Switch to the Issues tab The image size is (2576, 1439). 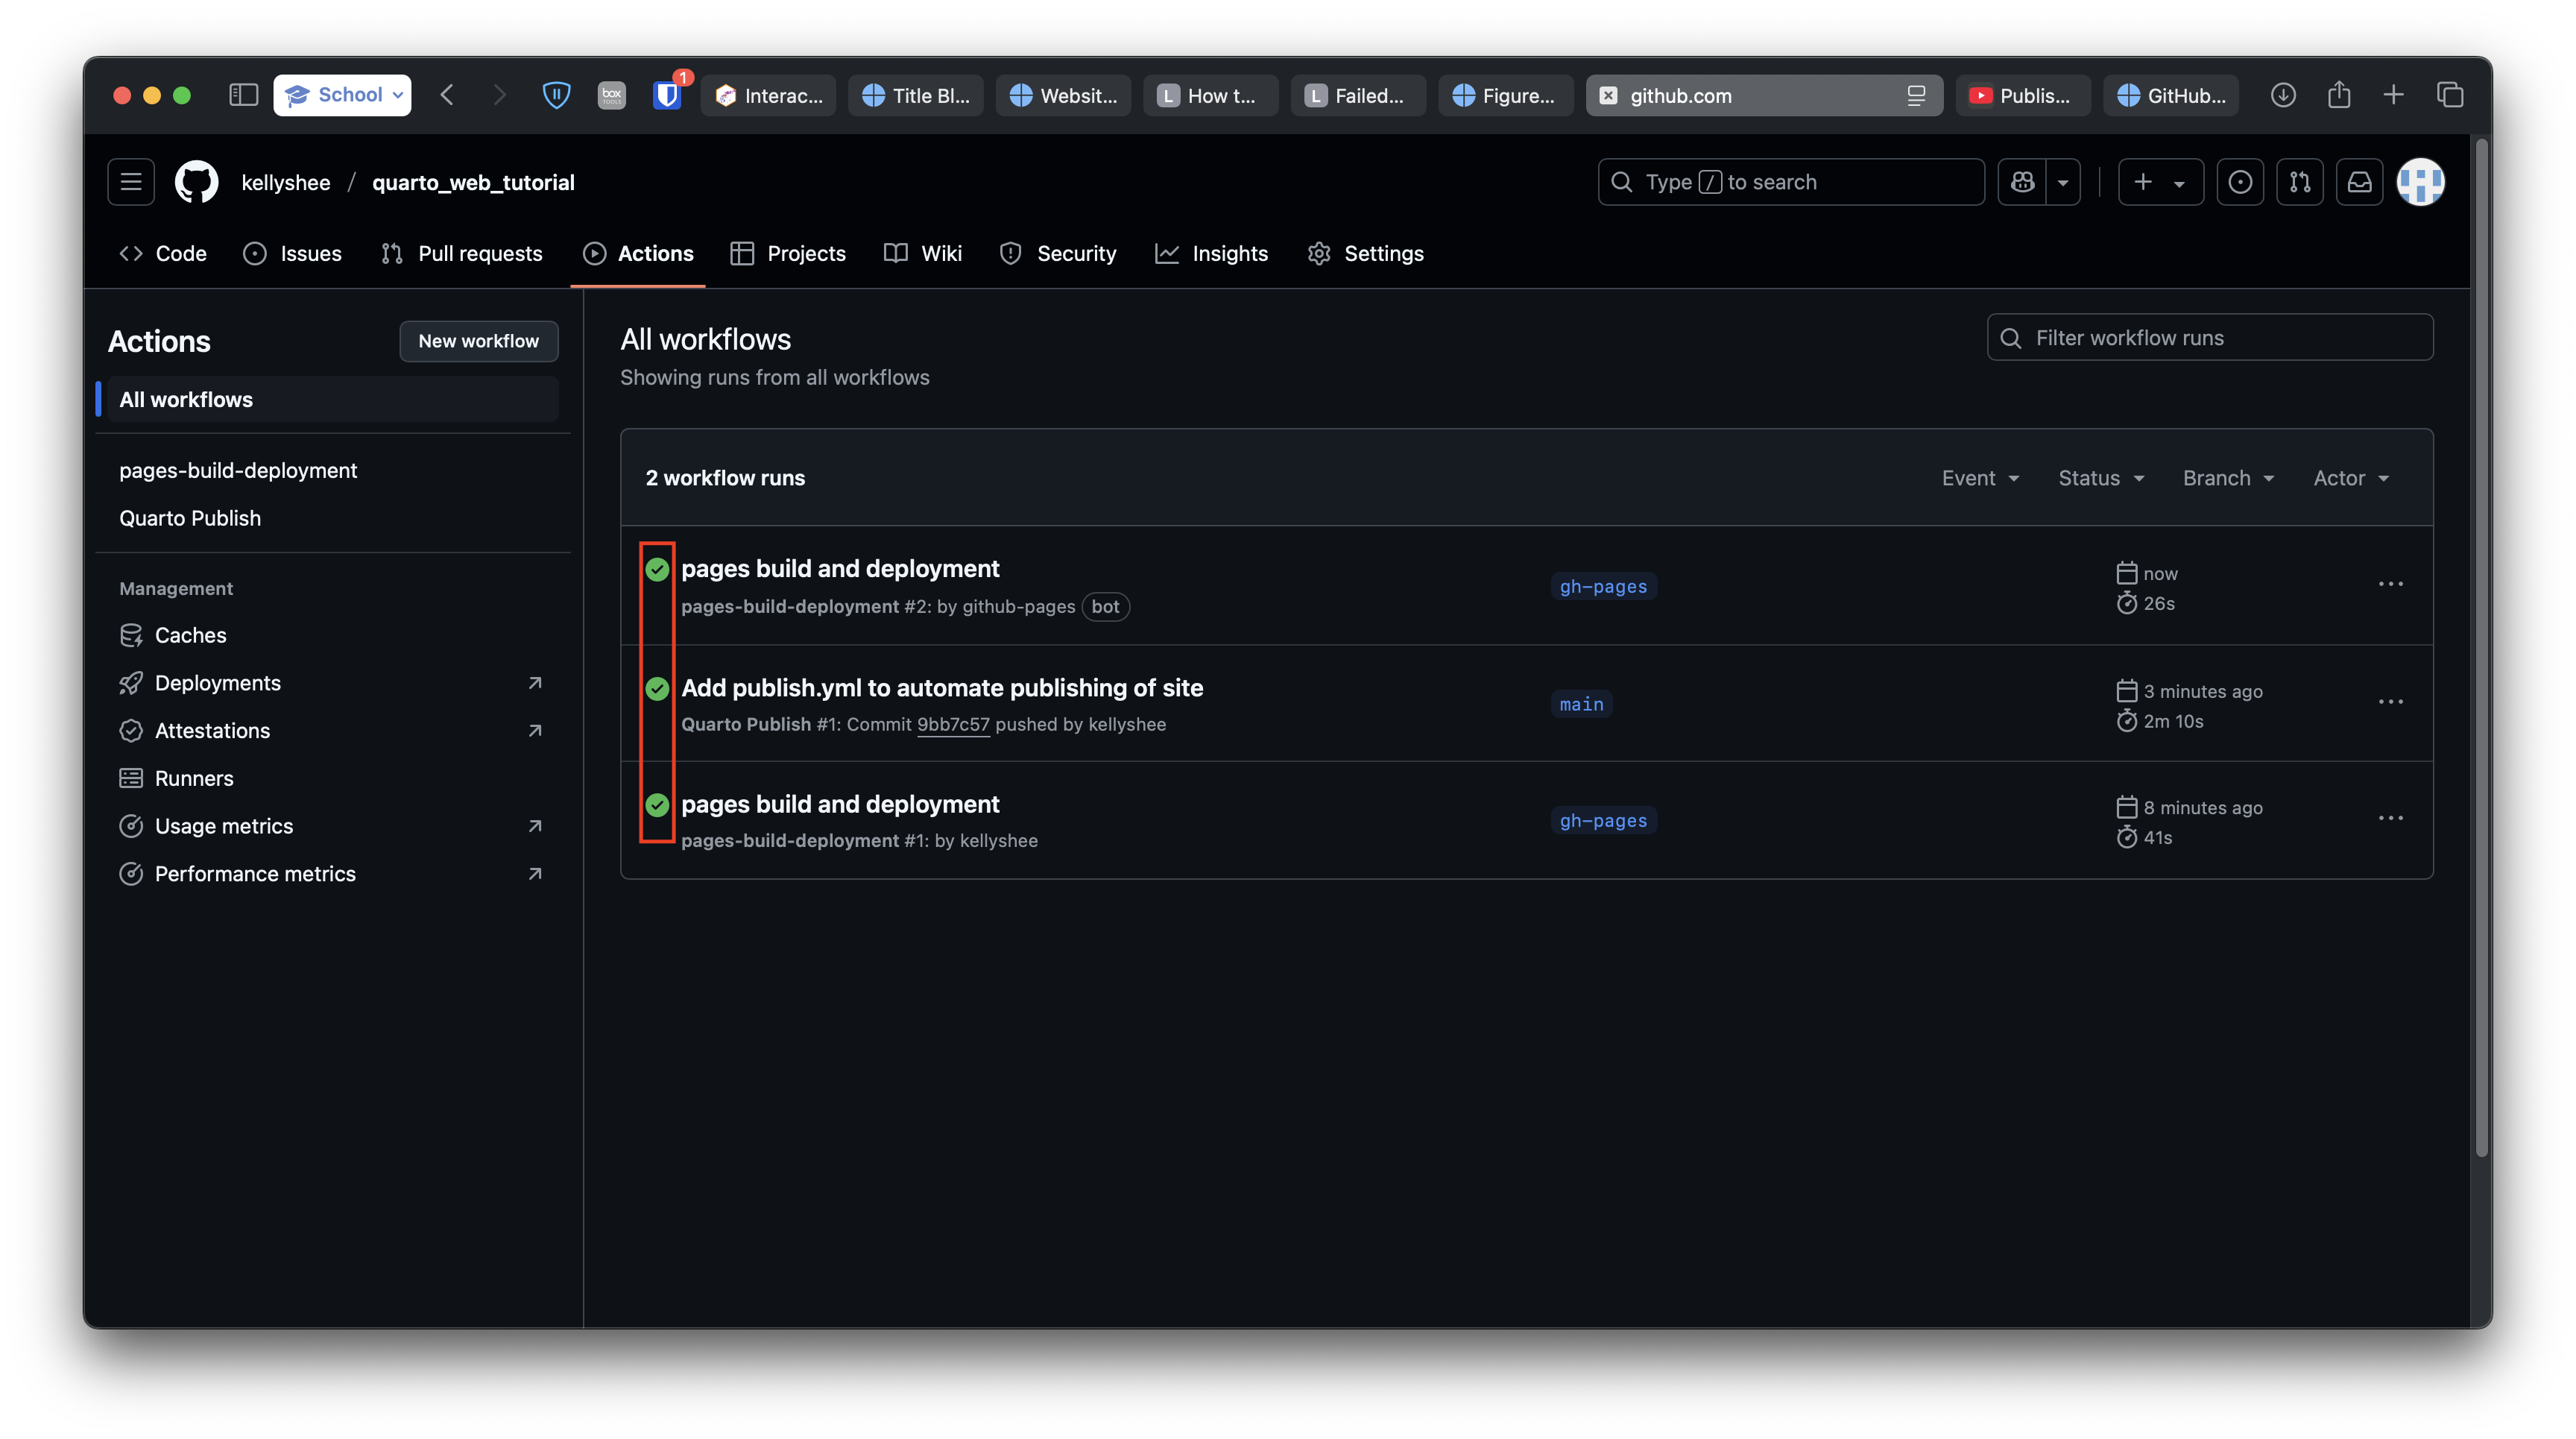click(x=292, y=254)
